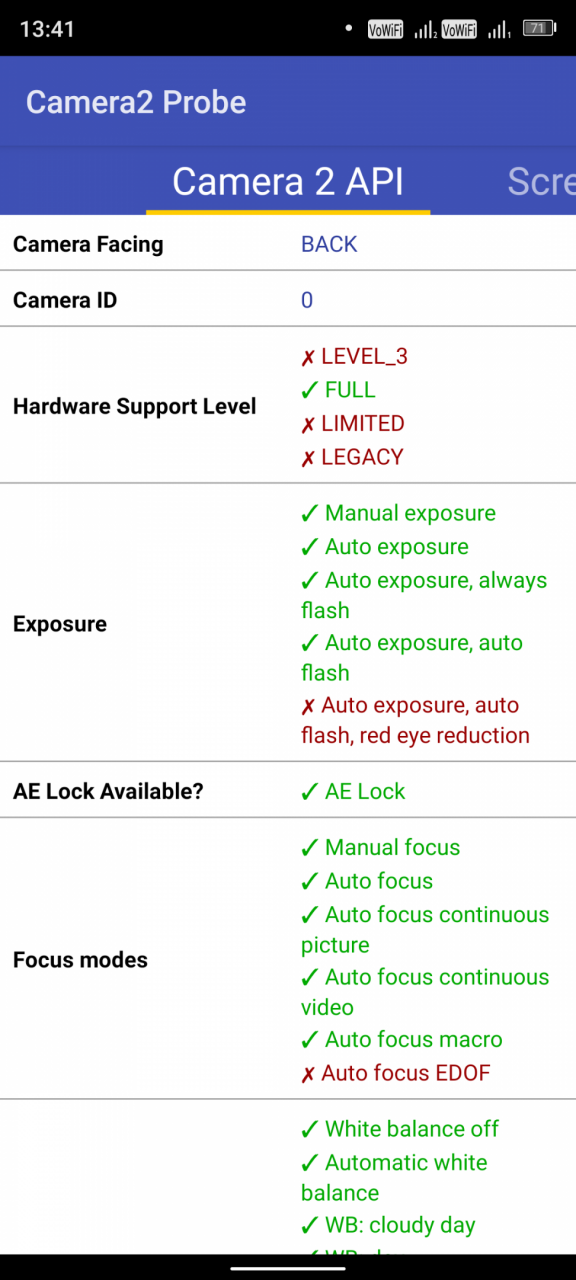Open the partially visible Scre tab
Image resolution: width=576 pixels, height=1280 pixels.
tap(541, 181)
